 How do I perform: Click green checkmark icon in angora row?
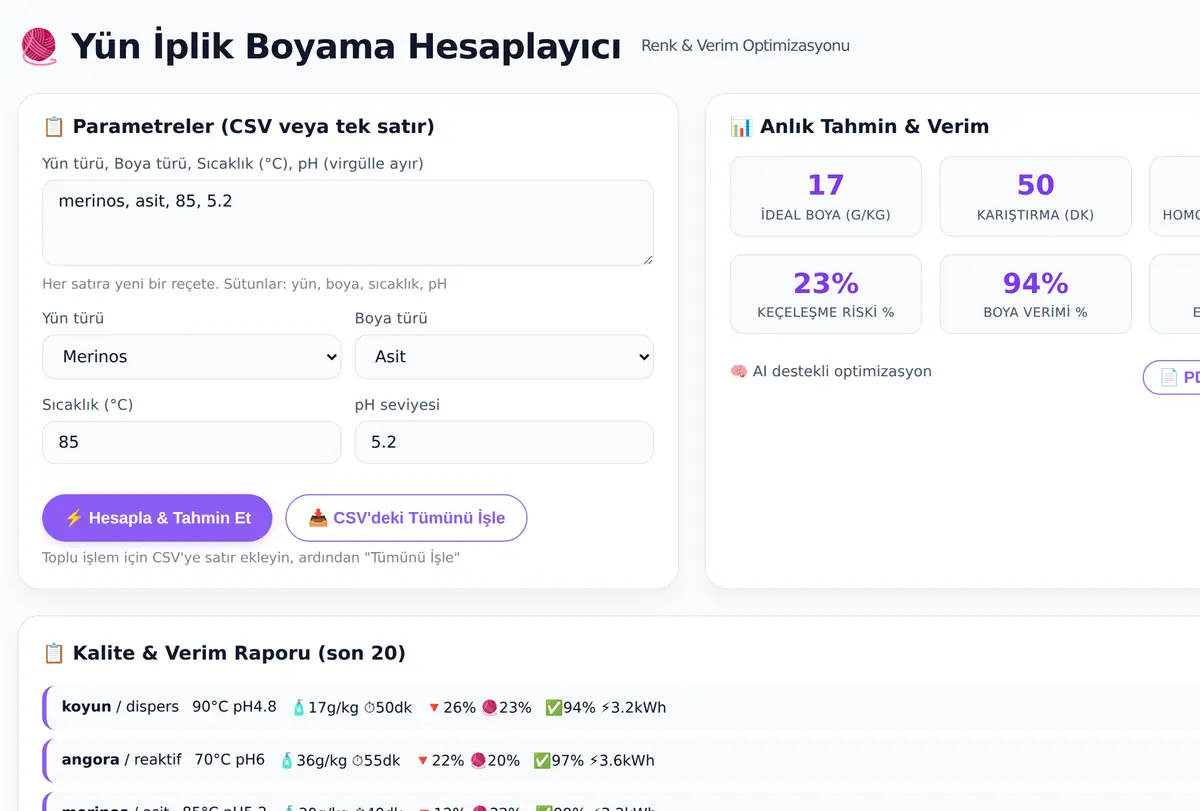543,761
